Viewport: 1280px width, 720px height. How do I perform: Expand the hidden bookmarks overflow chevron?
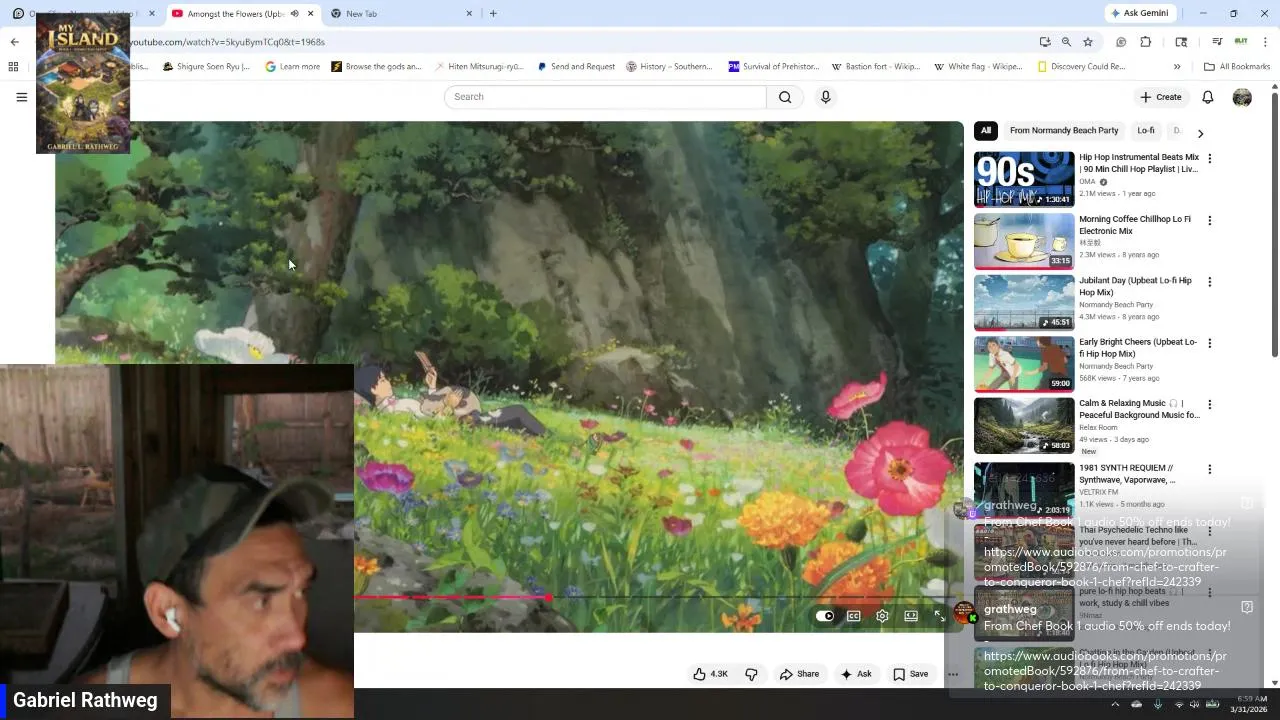coord(1177,67)
